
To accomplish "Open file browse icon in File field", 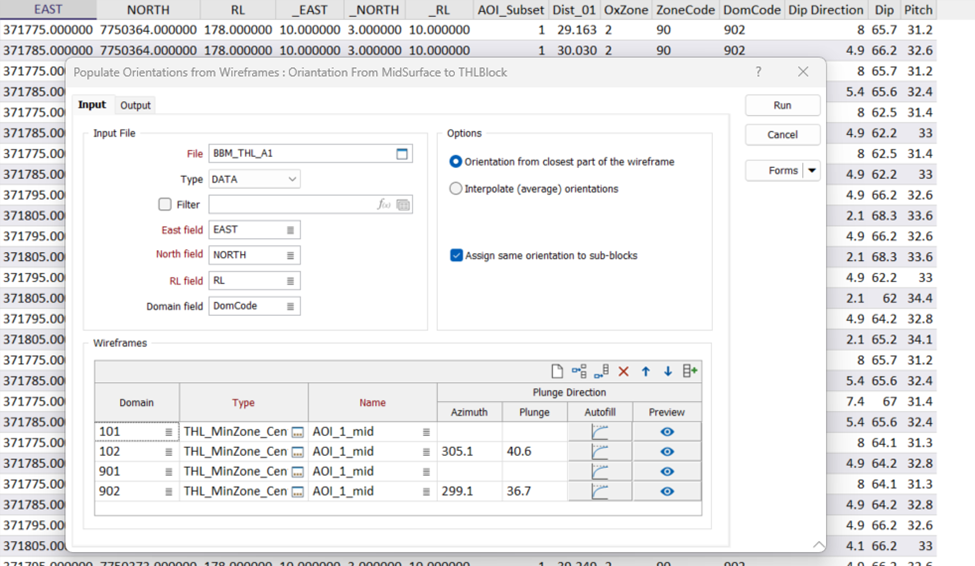I will (402, 154).
